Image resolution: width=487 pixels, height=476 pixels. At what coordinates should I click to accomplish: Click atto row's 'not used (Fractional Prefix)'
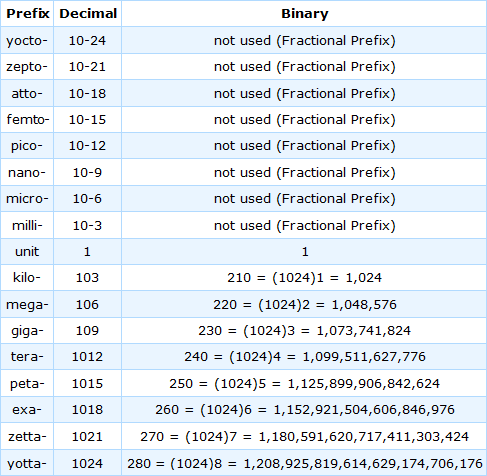[x=304, y=93]
